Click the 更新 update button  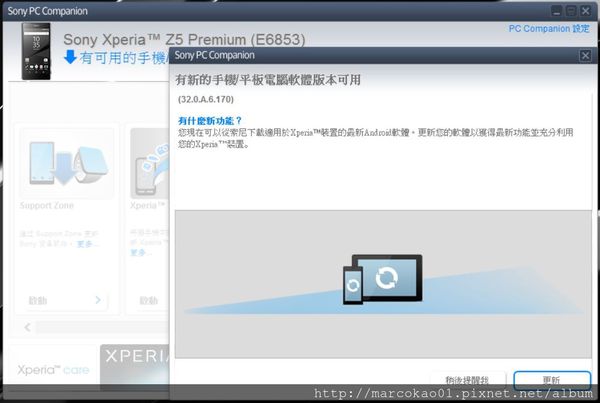coord(552,379)
